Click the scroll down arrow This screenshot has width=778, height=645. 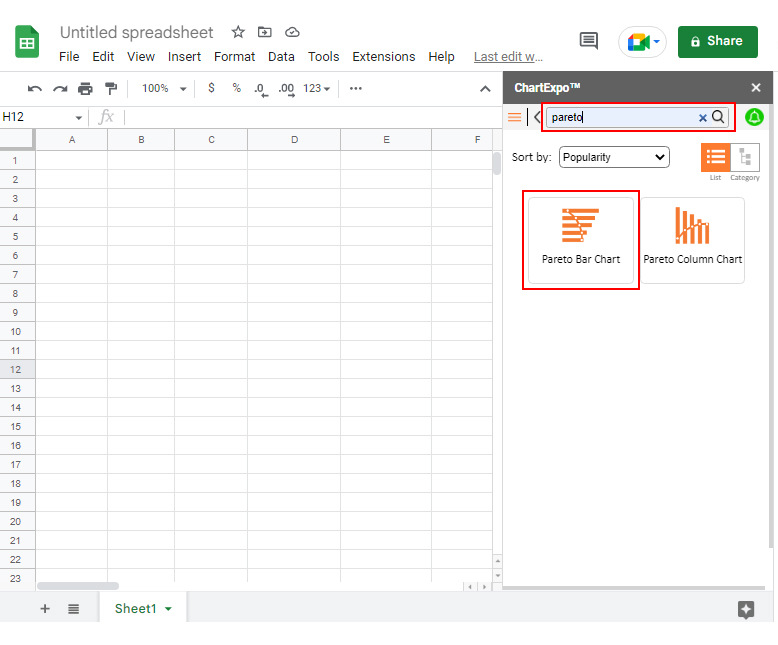(498, 576)
